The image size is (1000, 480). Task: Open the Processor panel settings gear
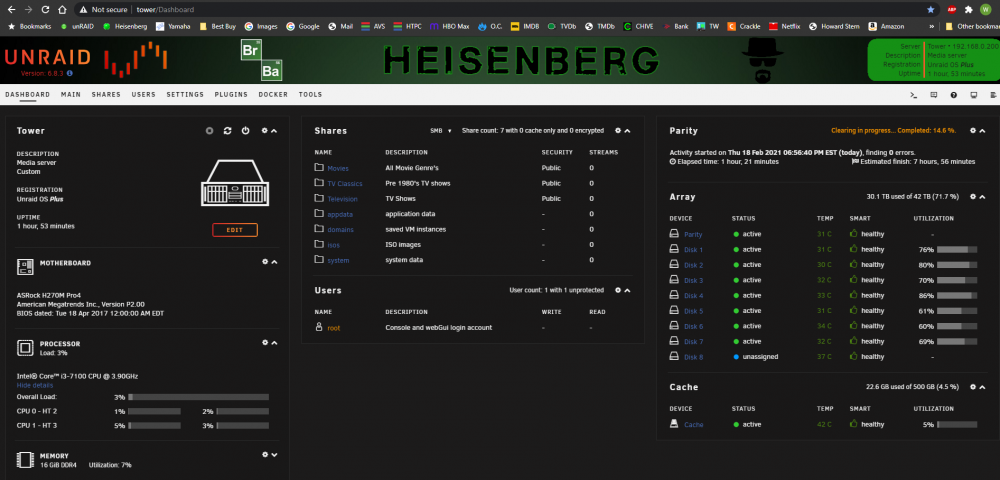[265, 342]
